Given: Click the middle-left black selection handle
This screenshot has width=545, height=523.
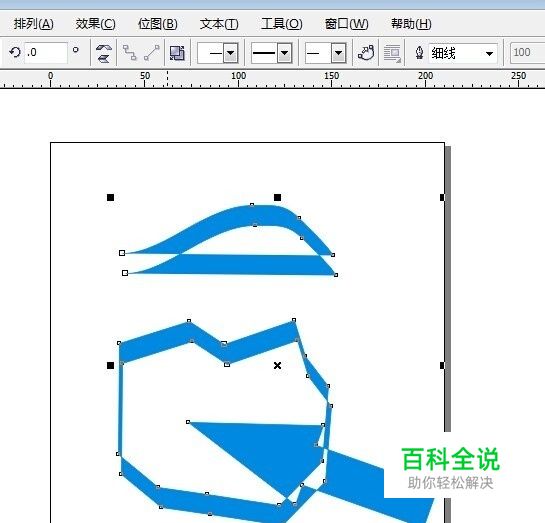Looking at the screenshot, I should tap(111, 365).
